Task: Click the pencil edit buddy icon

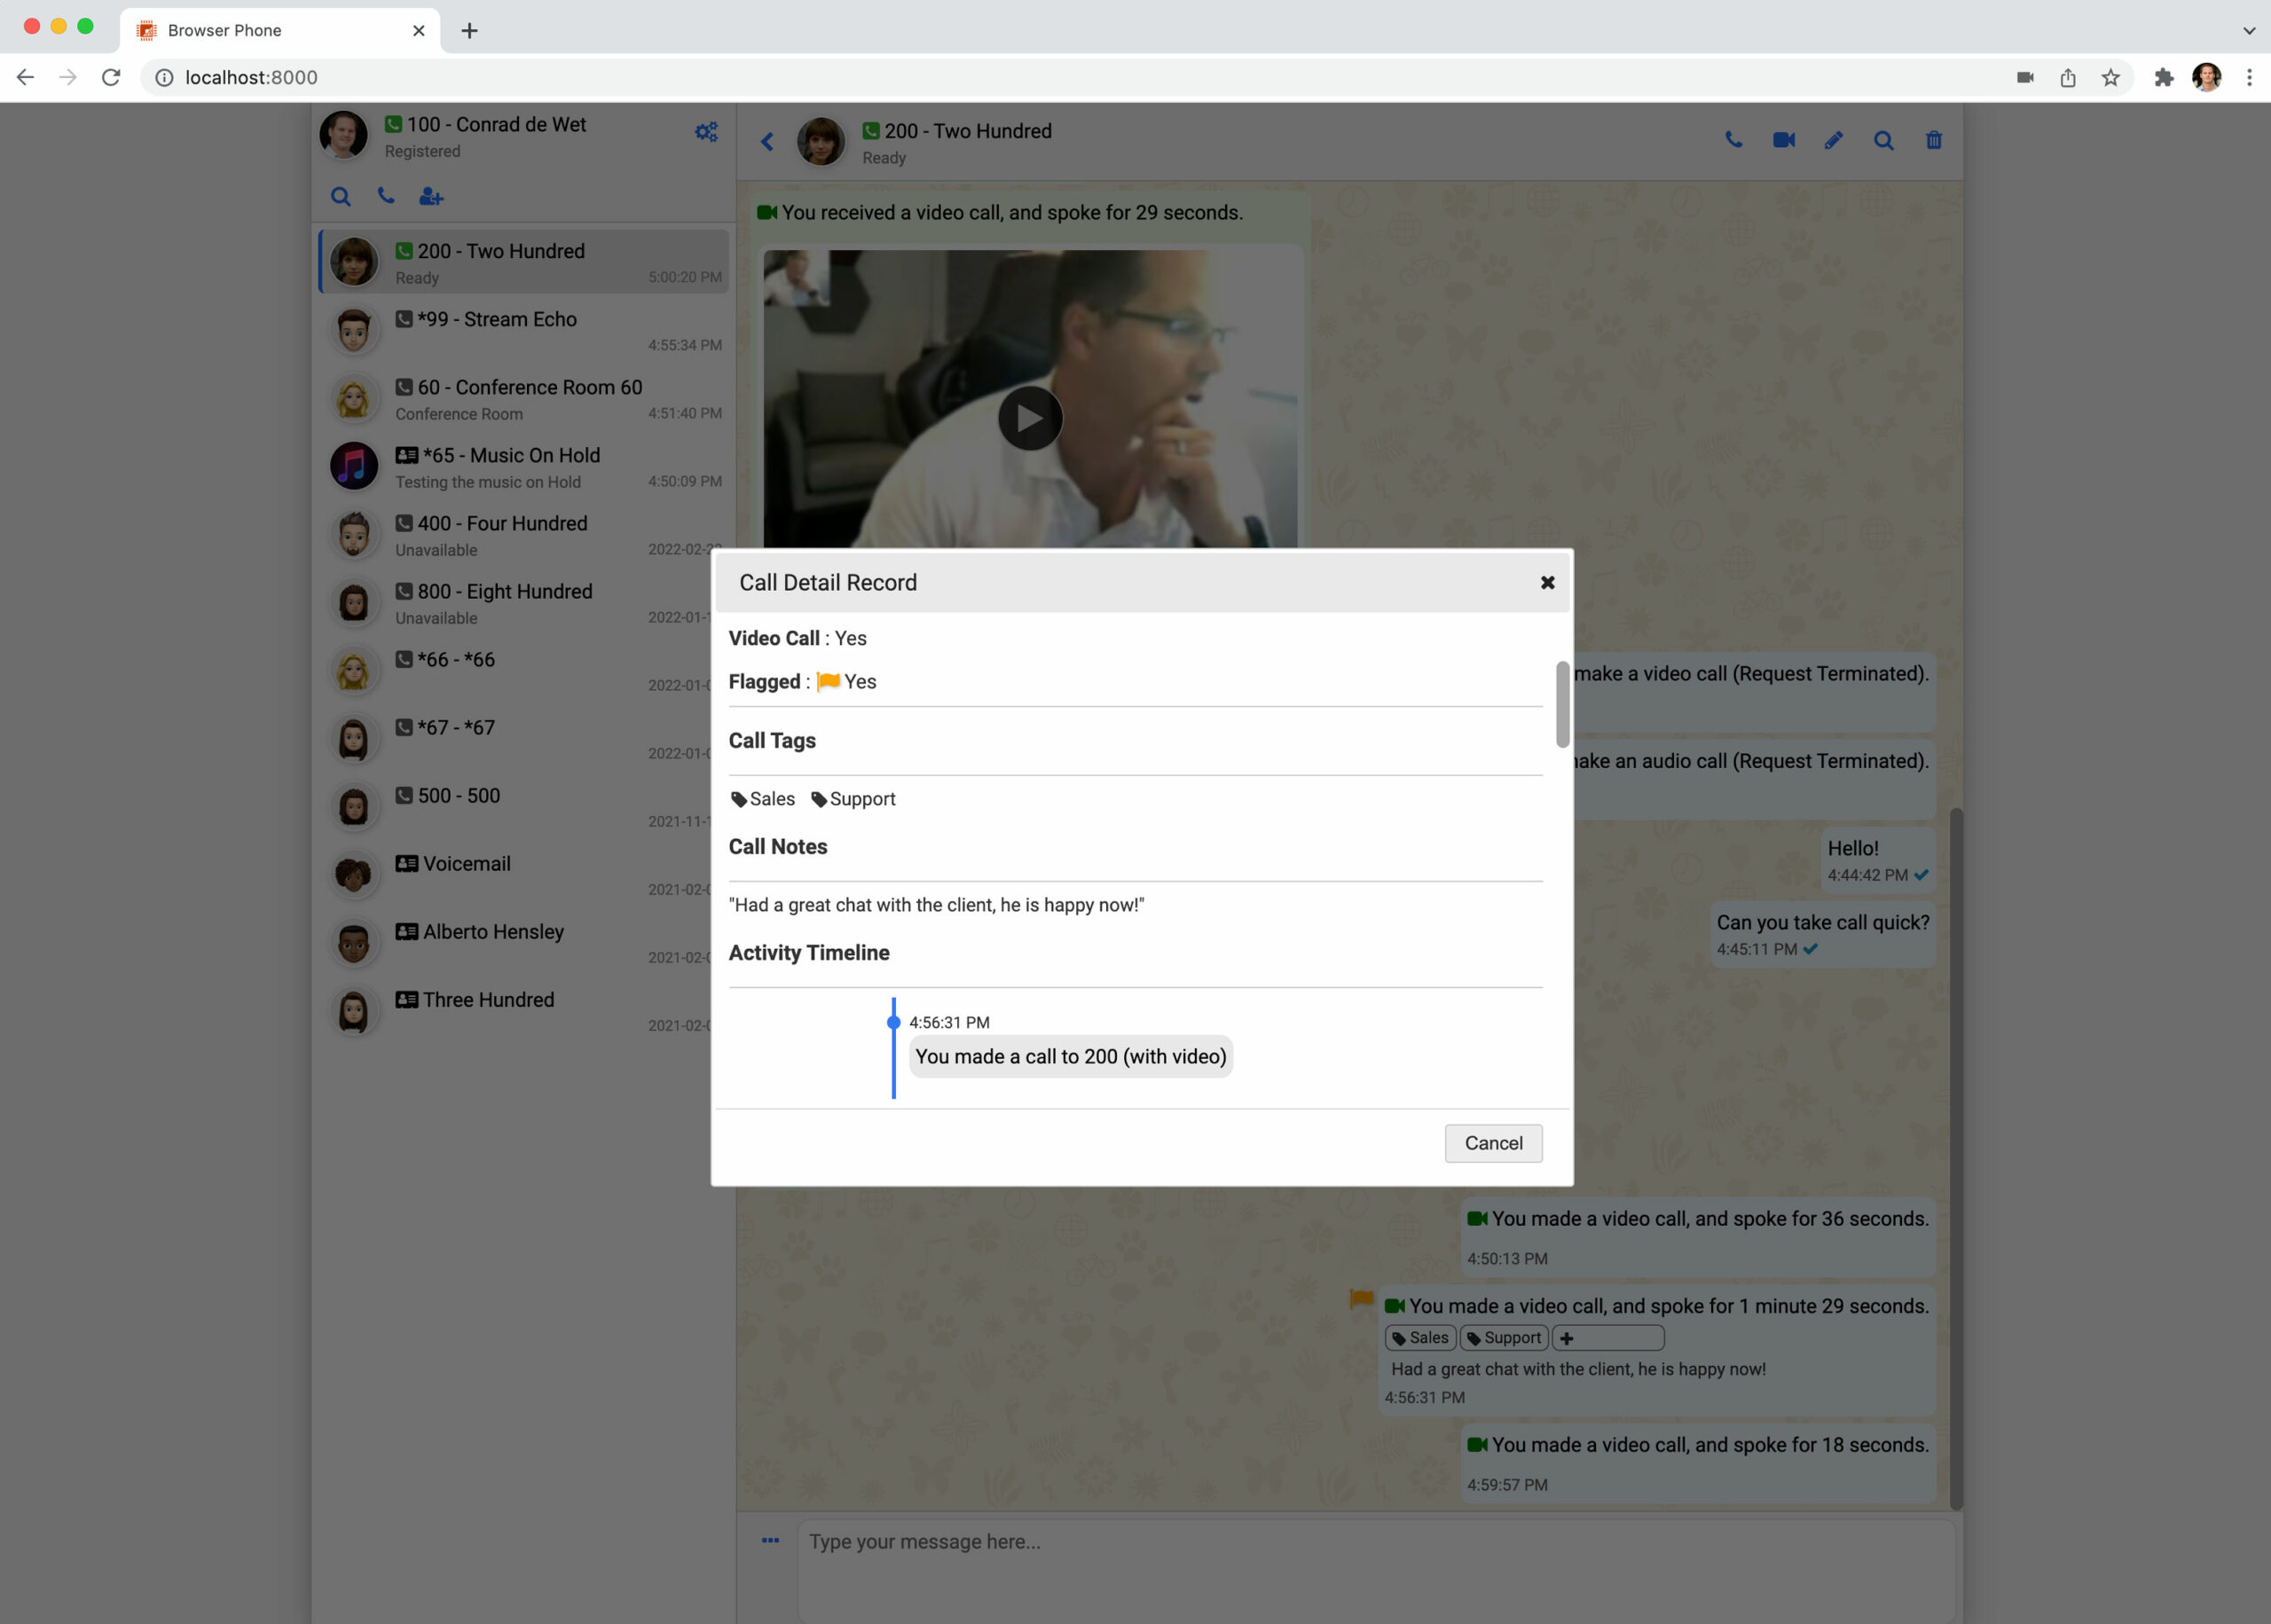Action: (1833, 140)
